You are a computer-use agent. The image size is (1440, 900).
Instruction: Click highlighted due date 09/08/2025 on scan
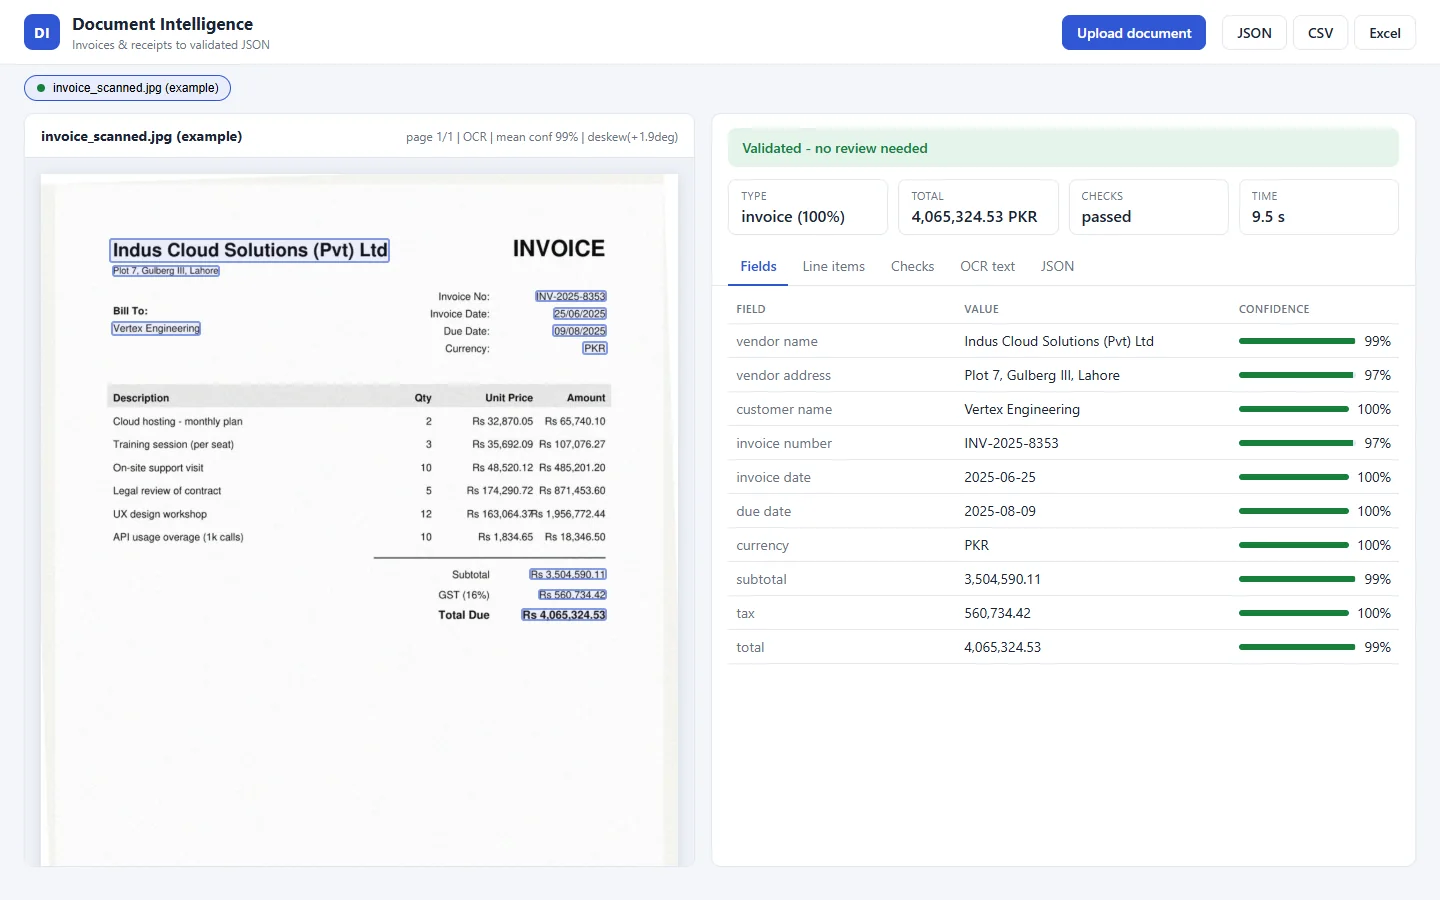pyautogui.click(x=580, y=331)
